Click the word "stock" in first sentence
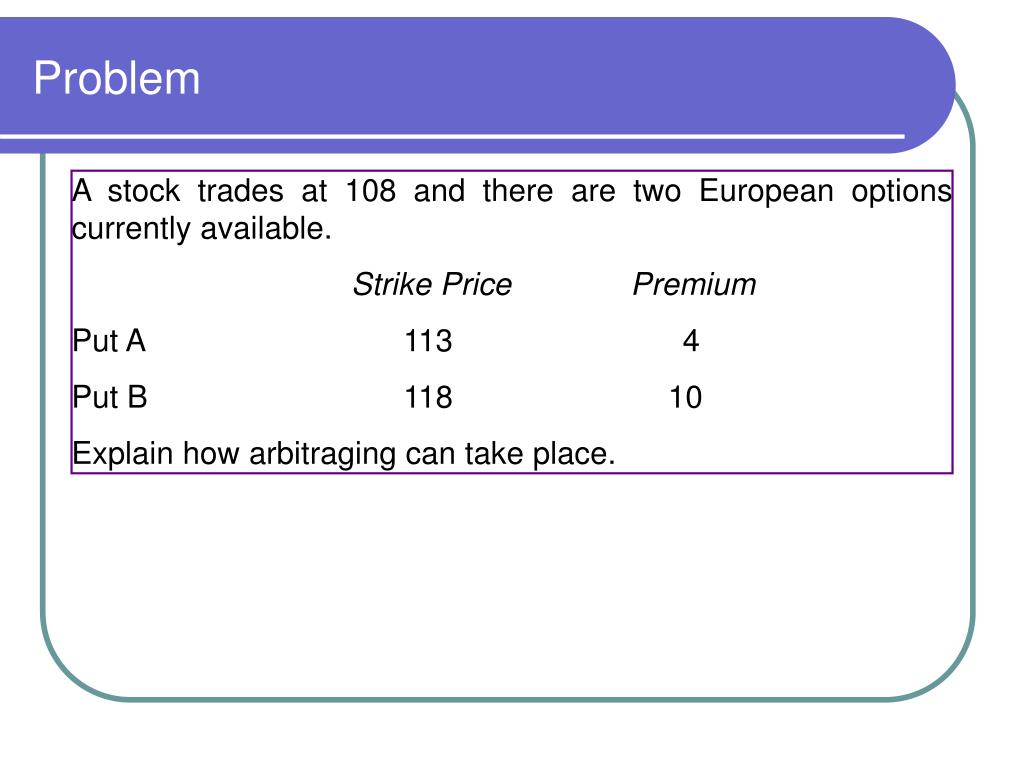The height and width of the screenshot is (768, 1024). coord(143,191)
